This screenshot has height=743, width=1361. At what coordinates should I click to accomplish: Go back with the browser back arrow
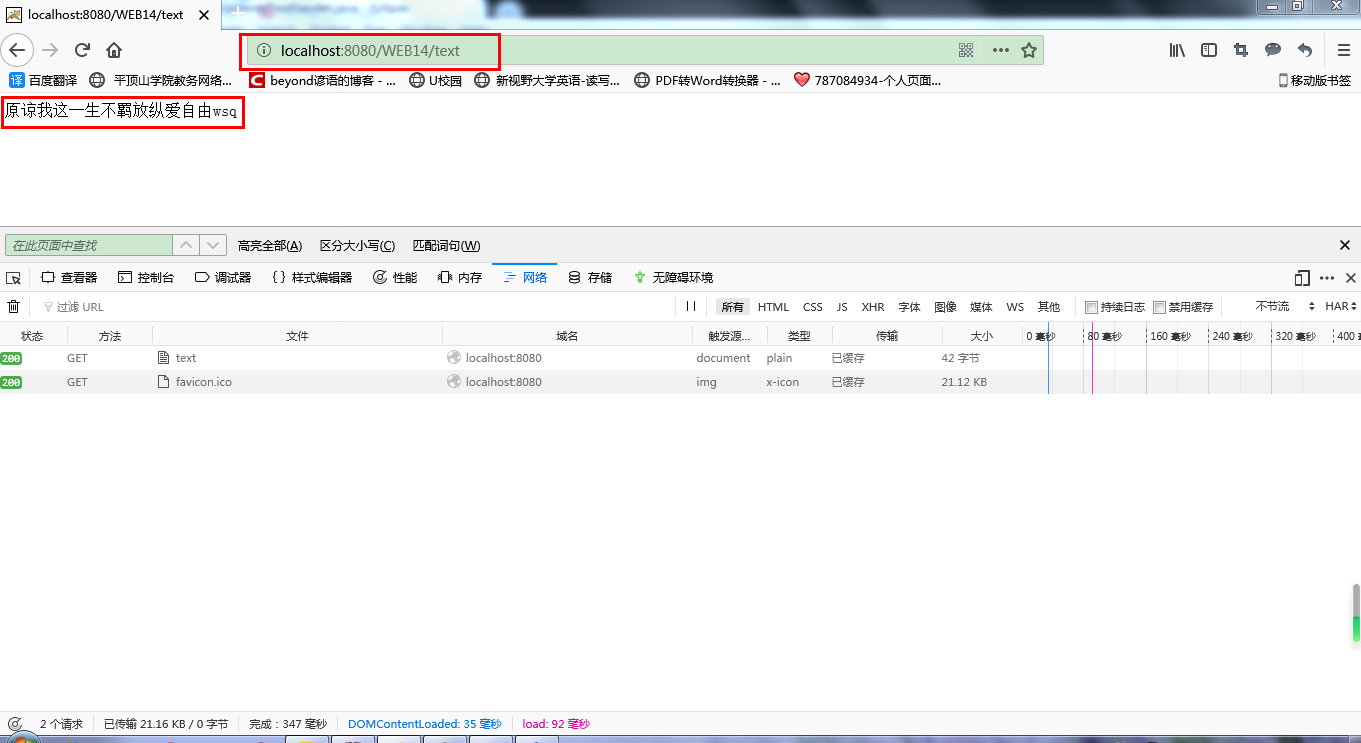point(17,50)
